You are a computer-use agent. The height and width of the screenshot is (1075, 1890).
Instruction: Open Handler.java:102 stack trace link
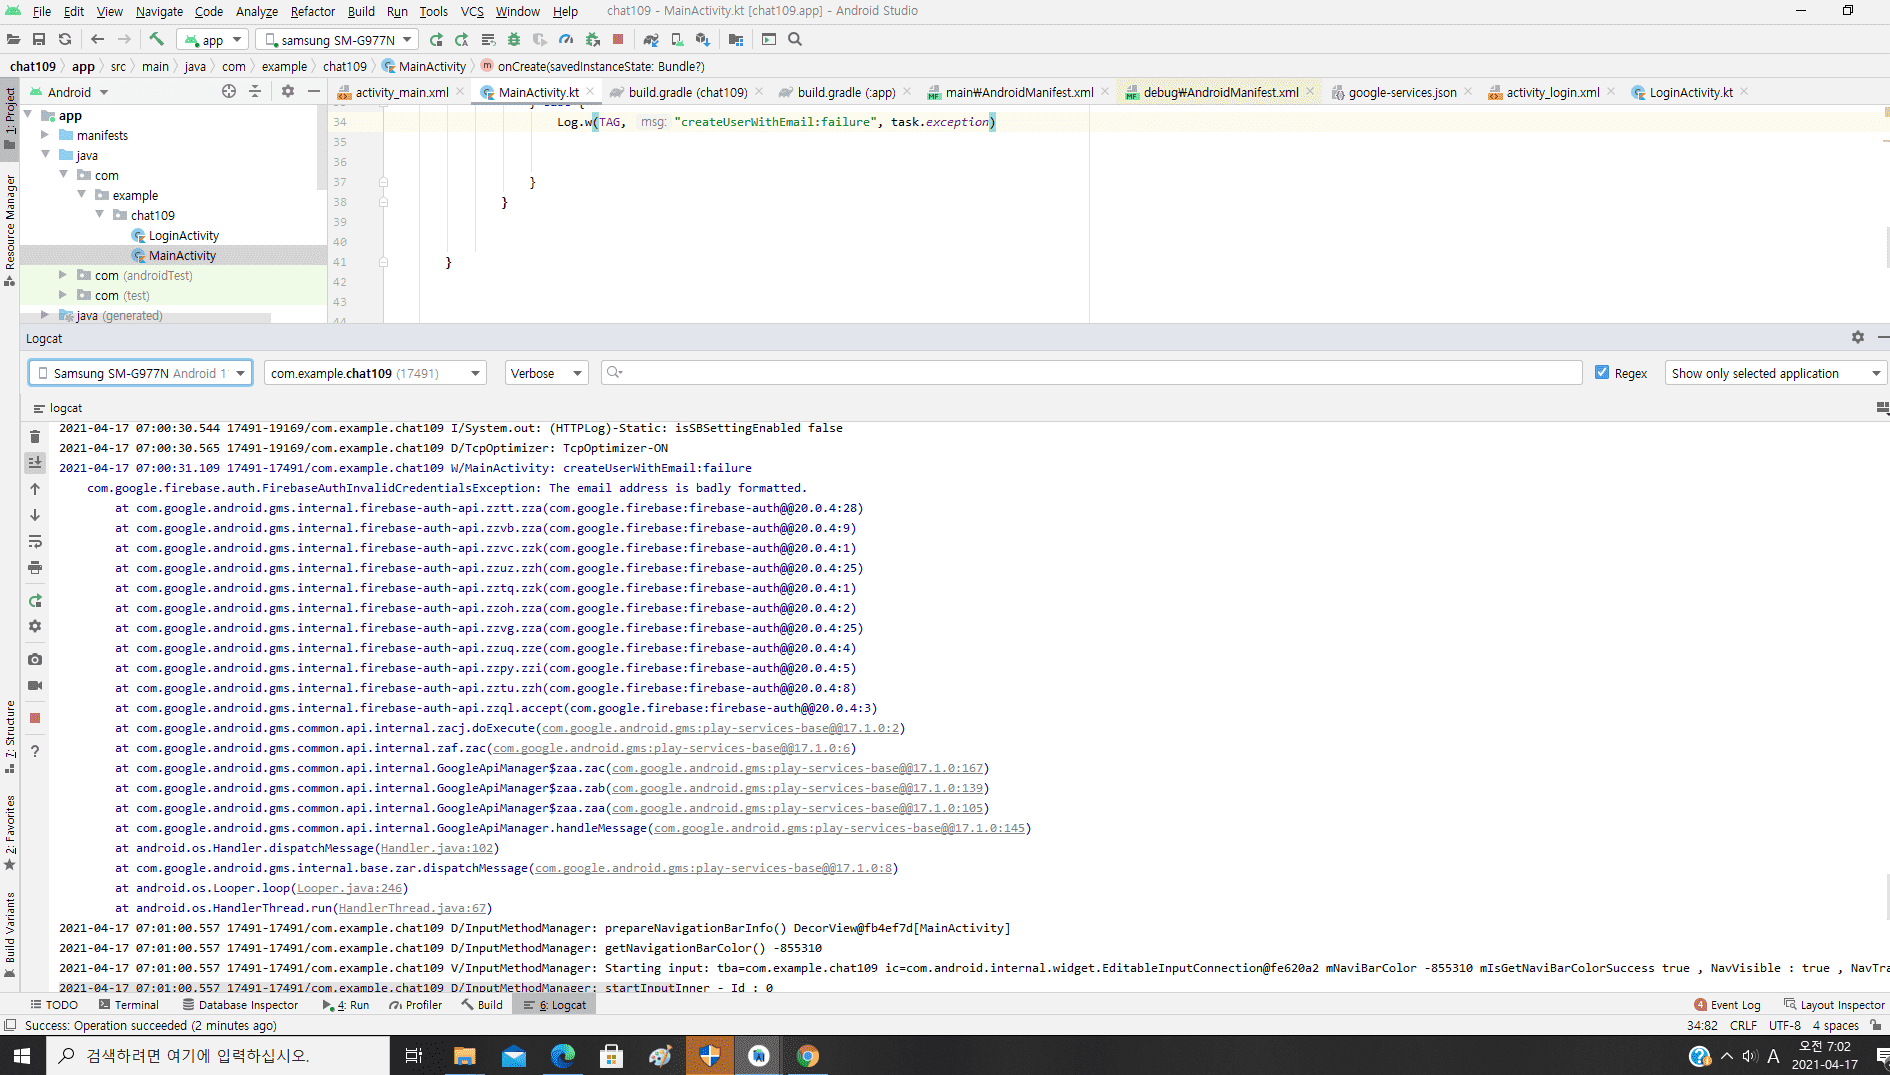437,848
